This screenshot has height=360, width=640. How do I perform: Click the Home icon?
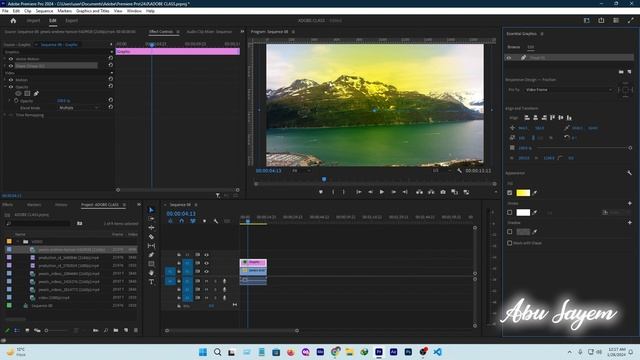[13, 20]
